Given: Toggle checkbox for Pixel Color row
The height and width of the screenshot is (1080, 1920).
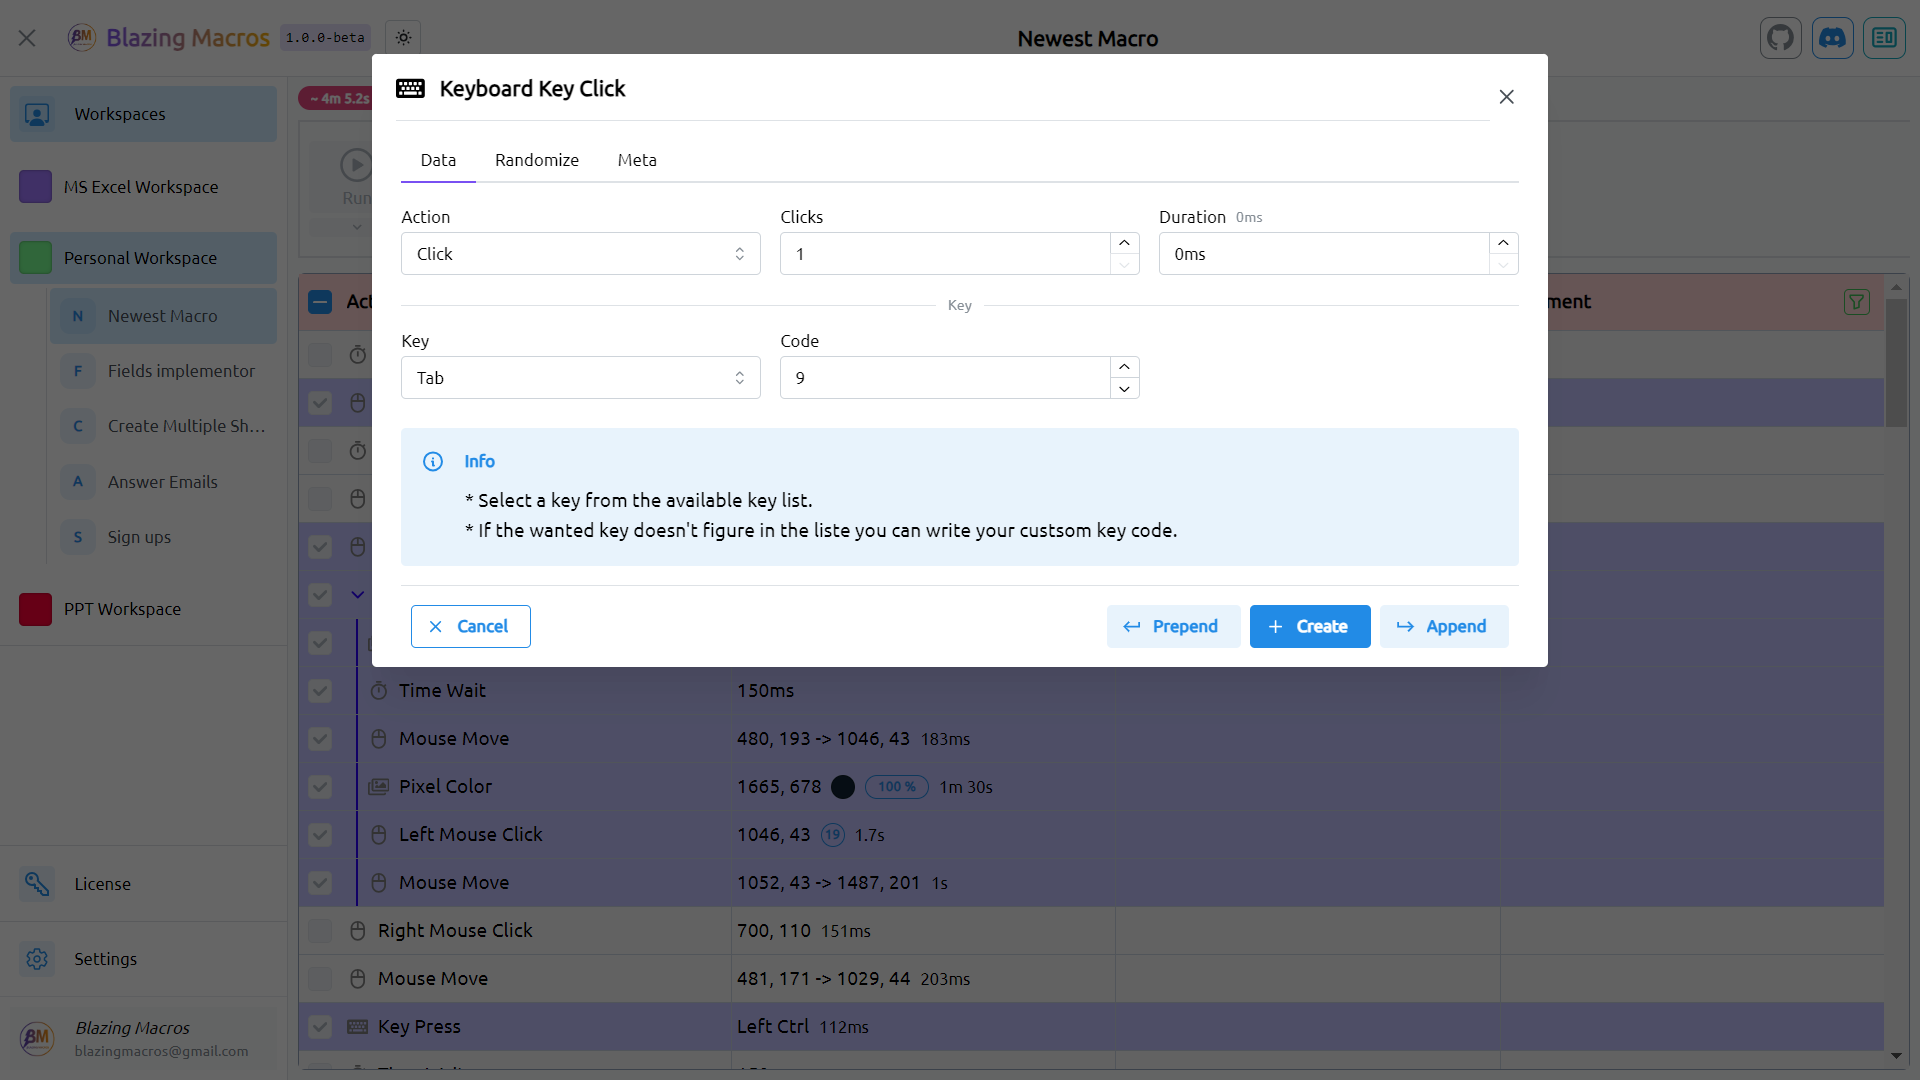Looking at the screenshot, I should click(x=320, y=787).
